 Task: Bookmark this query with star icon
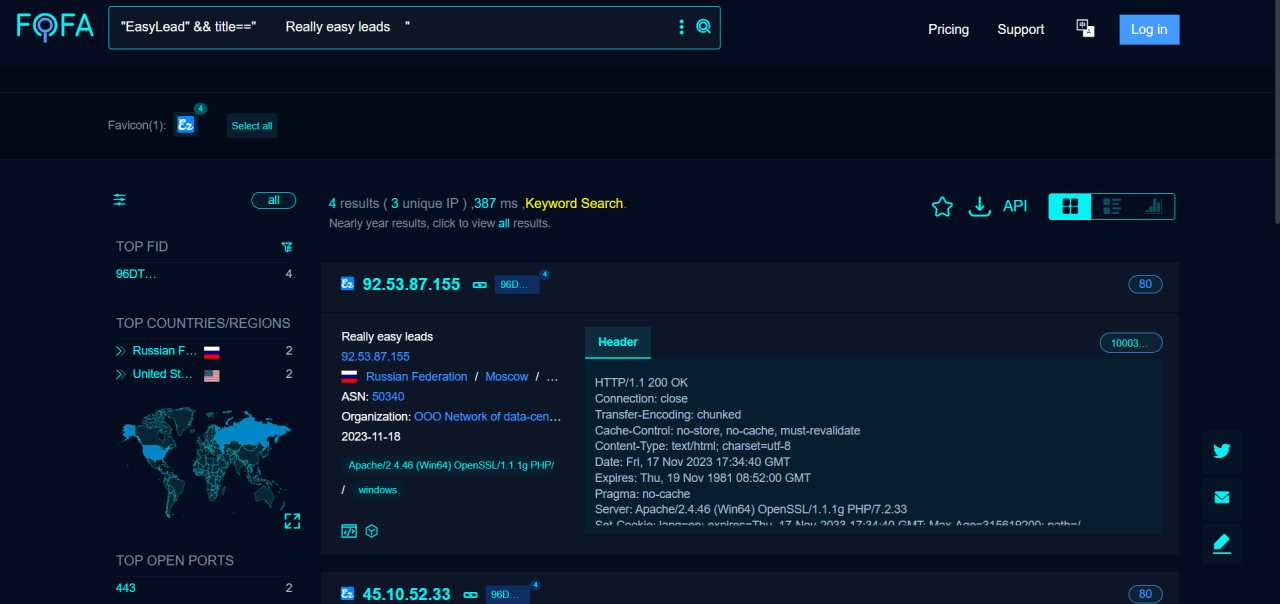coord(942,207)
